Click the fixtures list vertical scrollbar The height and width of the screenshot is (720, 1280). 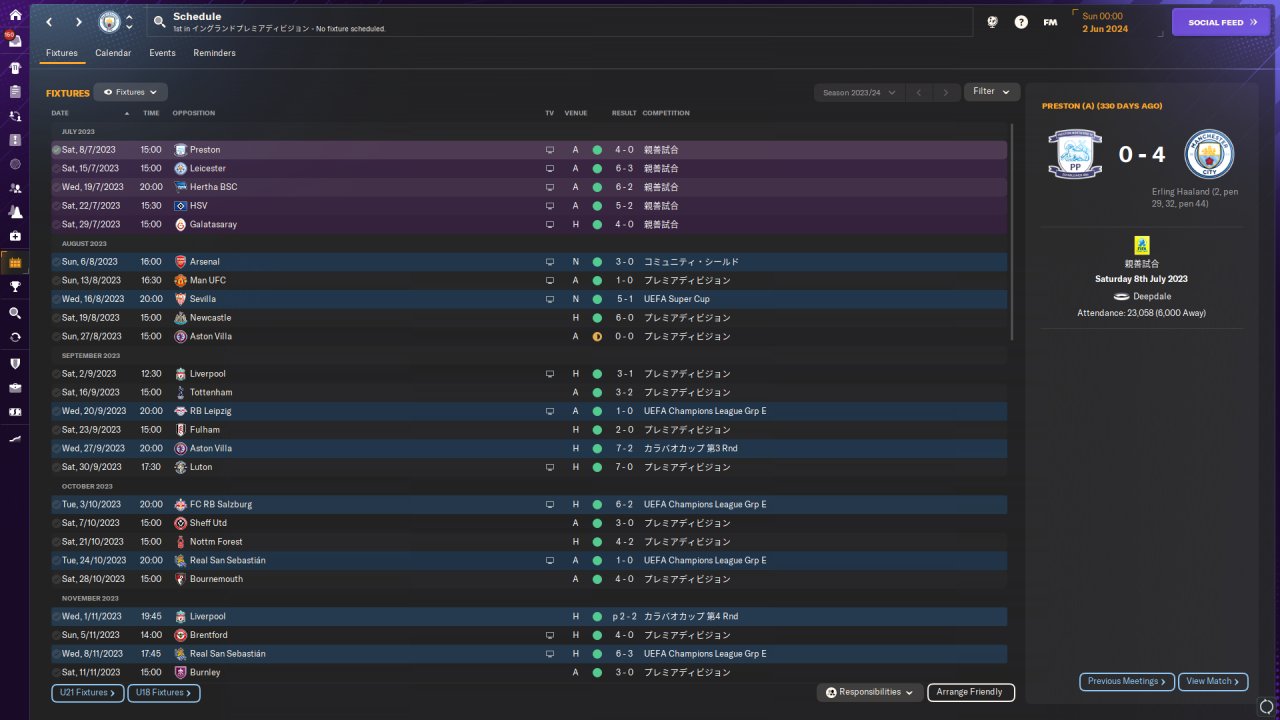coord(1012,232)
